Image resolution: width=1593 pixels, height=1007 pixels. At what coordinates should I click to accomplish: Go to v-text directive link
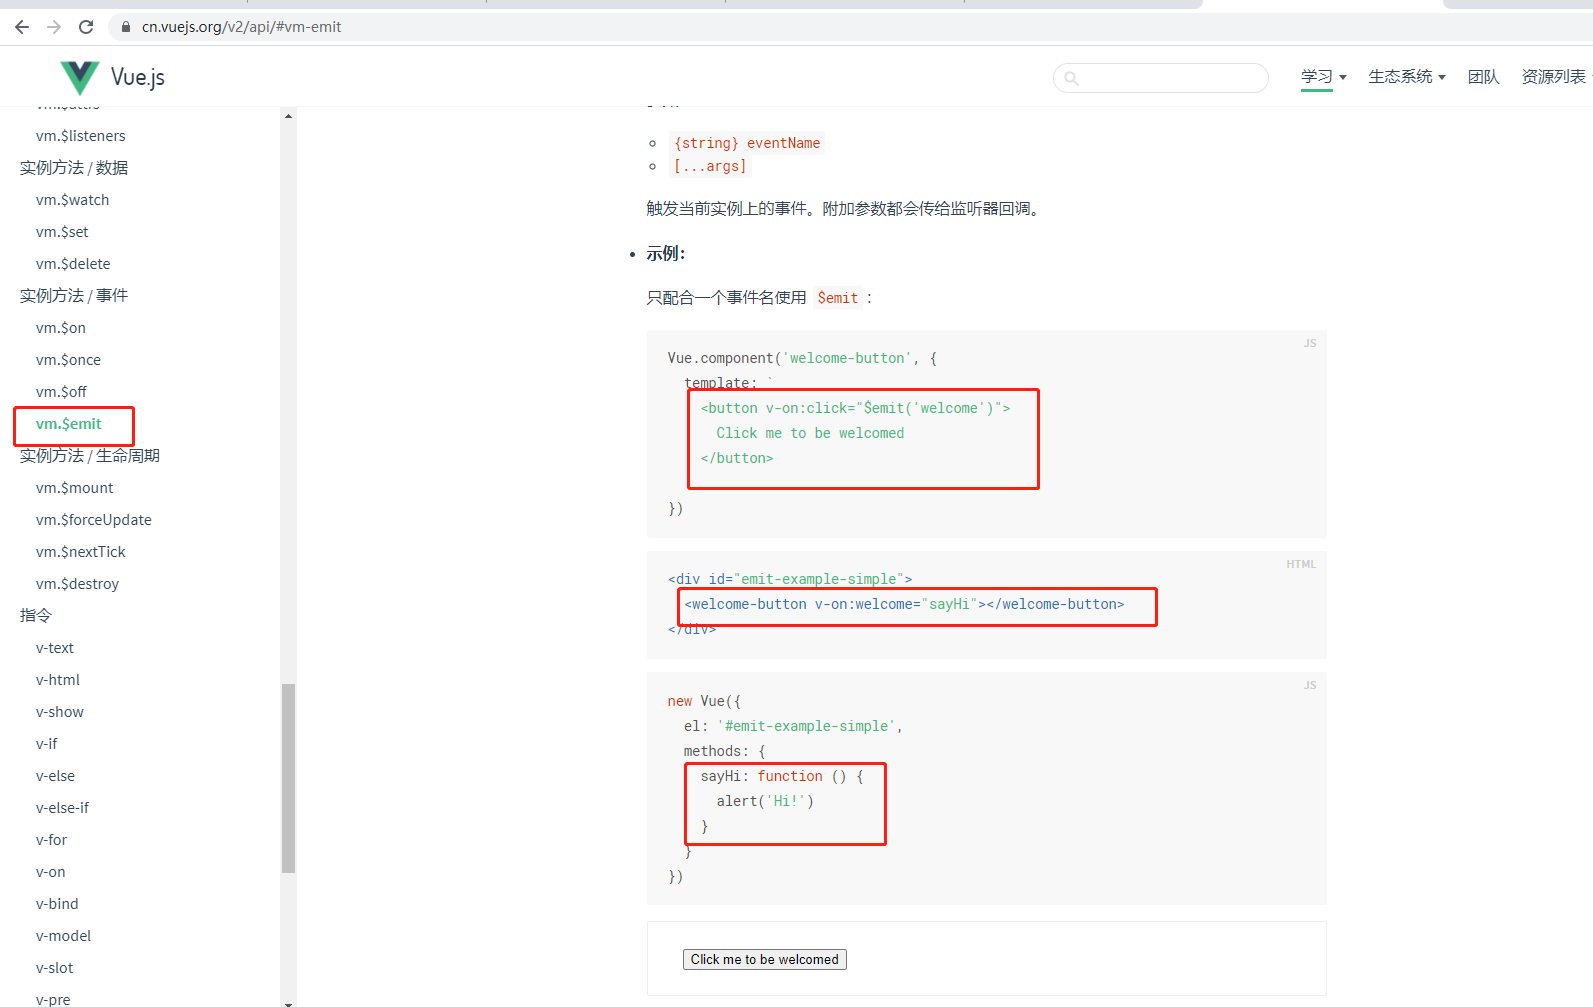pos(55,648)
